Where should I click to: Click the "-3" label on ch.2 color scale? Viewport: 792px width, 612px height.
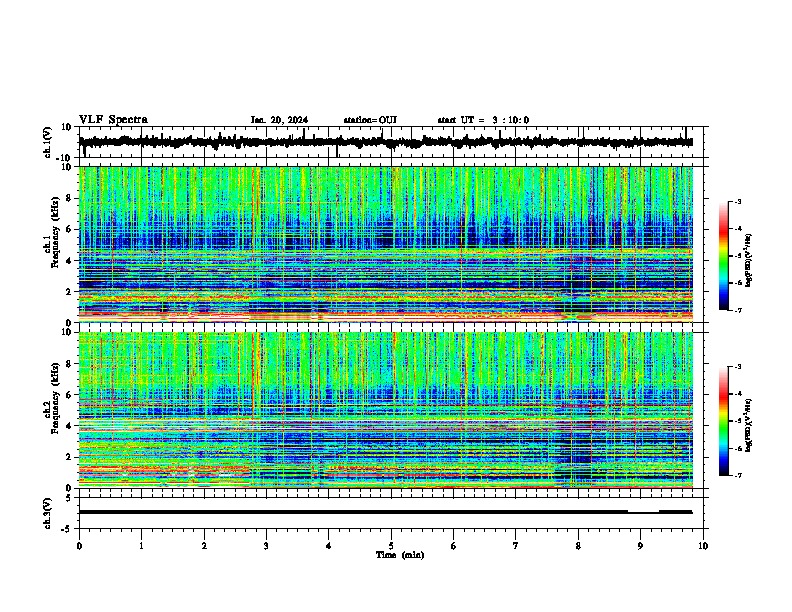[738, 367]
